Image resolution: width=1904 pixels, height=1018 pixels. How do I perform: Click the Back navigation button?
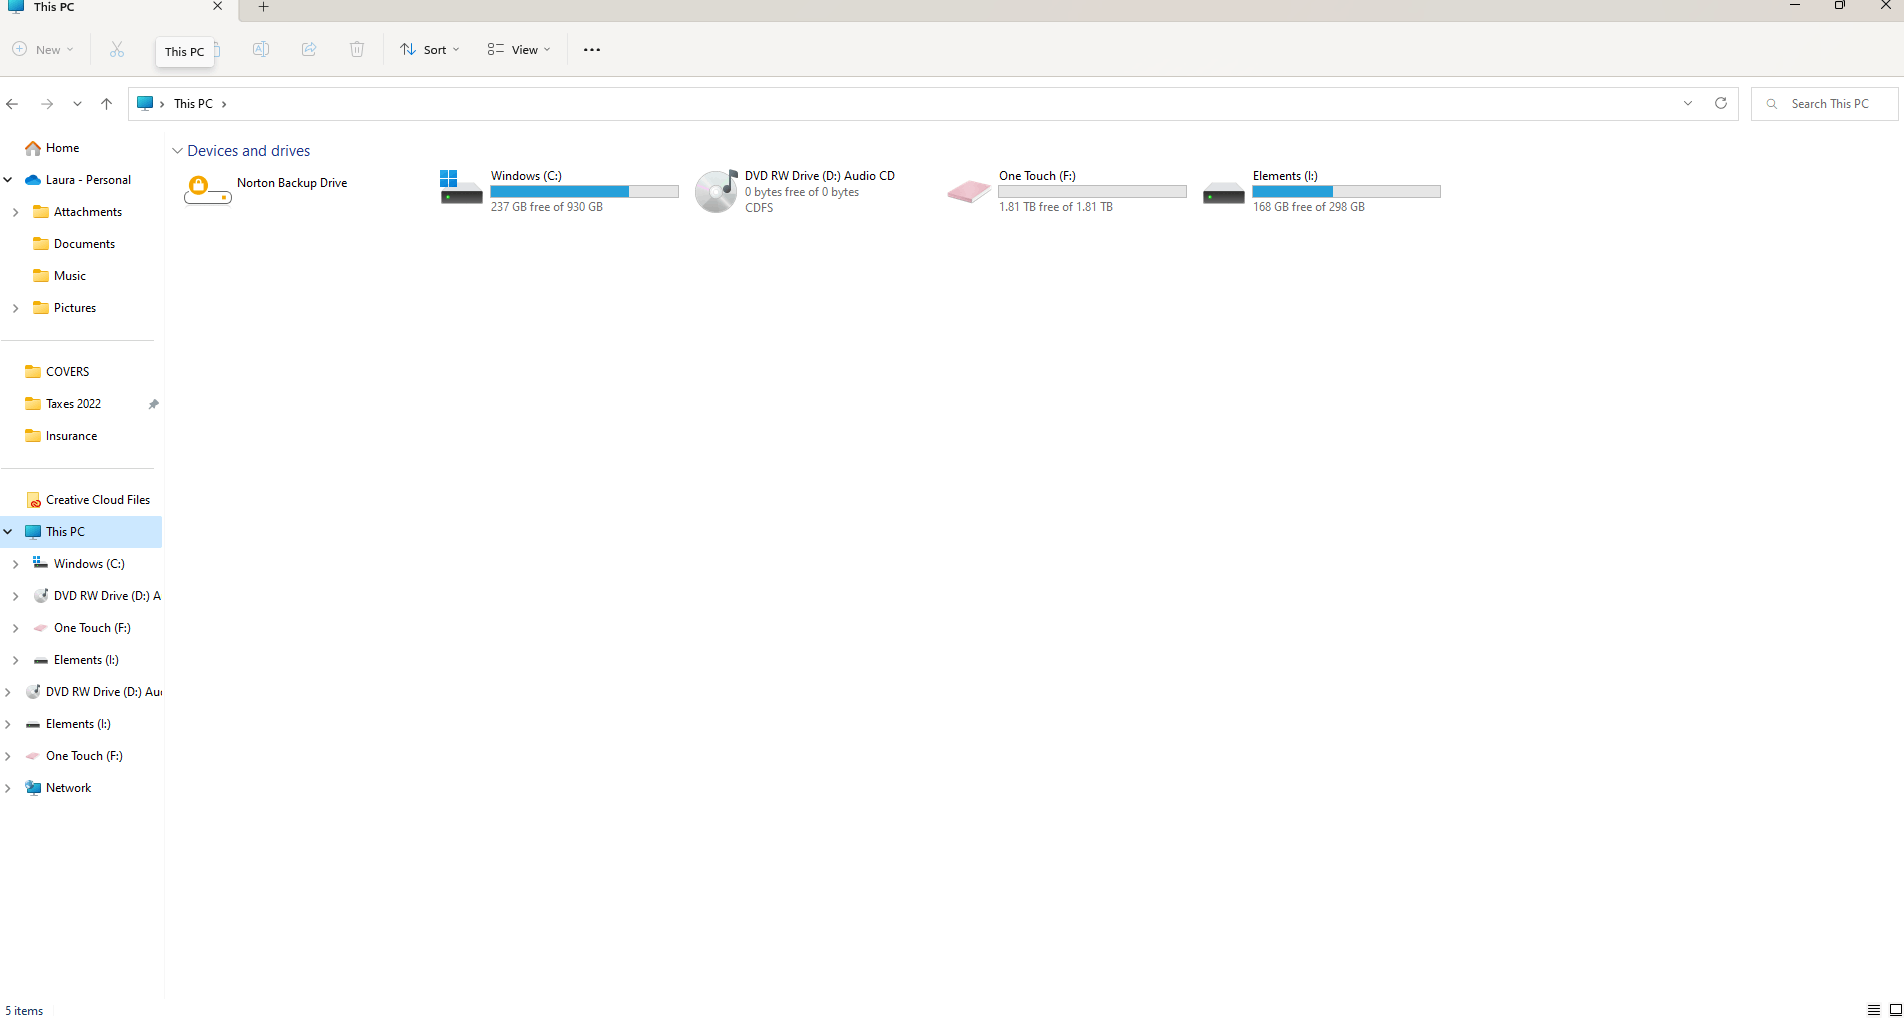point(12,103)
